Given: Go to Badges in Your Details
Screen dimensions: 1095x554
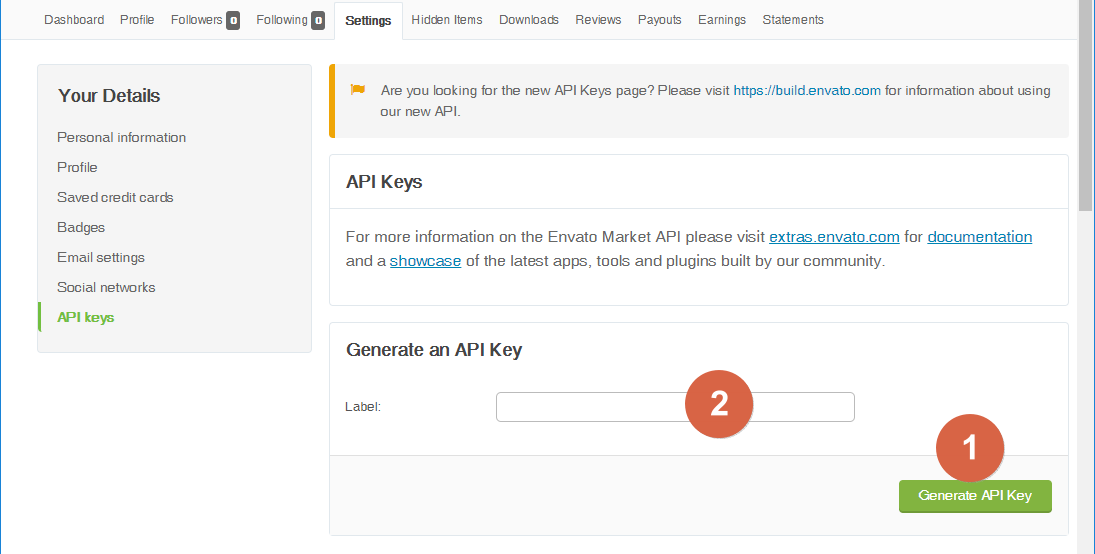Looking at the screenshot, I should (x=81, y=227).
